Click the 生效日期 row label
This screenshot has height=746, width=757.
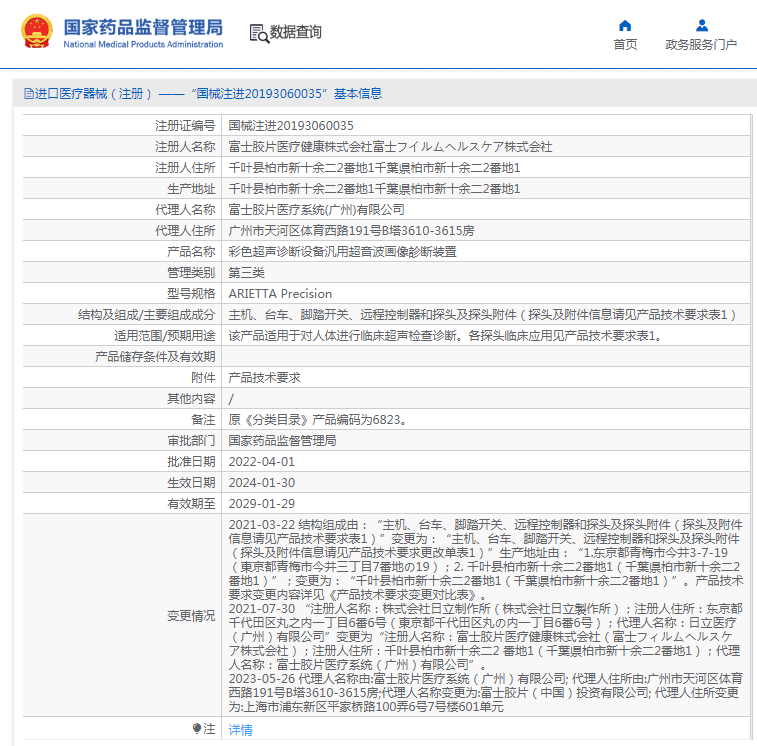coord(191,483)
